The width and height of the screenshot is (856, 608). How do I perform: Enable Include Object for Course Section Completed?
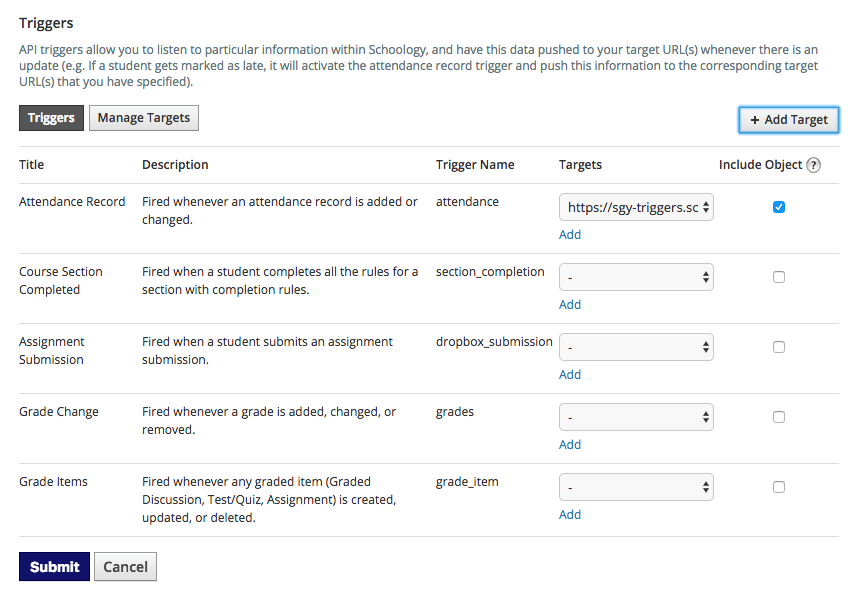(x=779, y=277)
